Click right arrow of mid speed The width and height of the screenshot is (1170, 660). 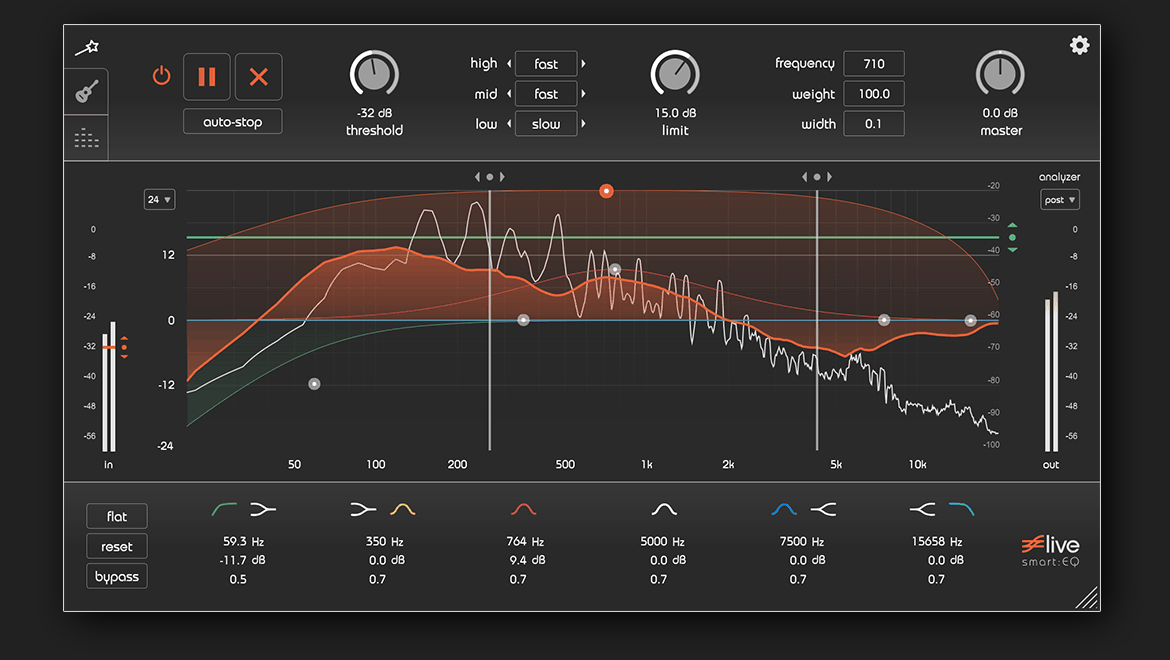click(x=584, y=94)
